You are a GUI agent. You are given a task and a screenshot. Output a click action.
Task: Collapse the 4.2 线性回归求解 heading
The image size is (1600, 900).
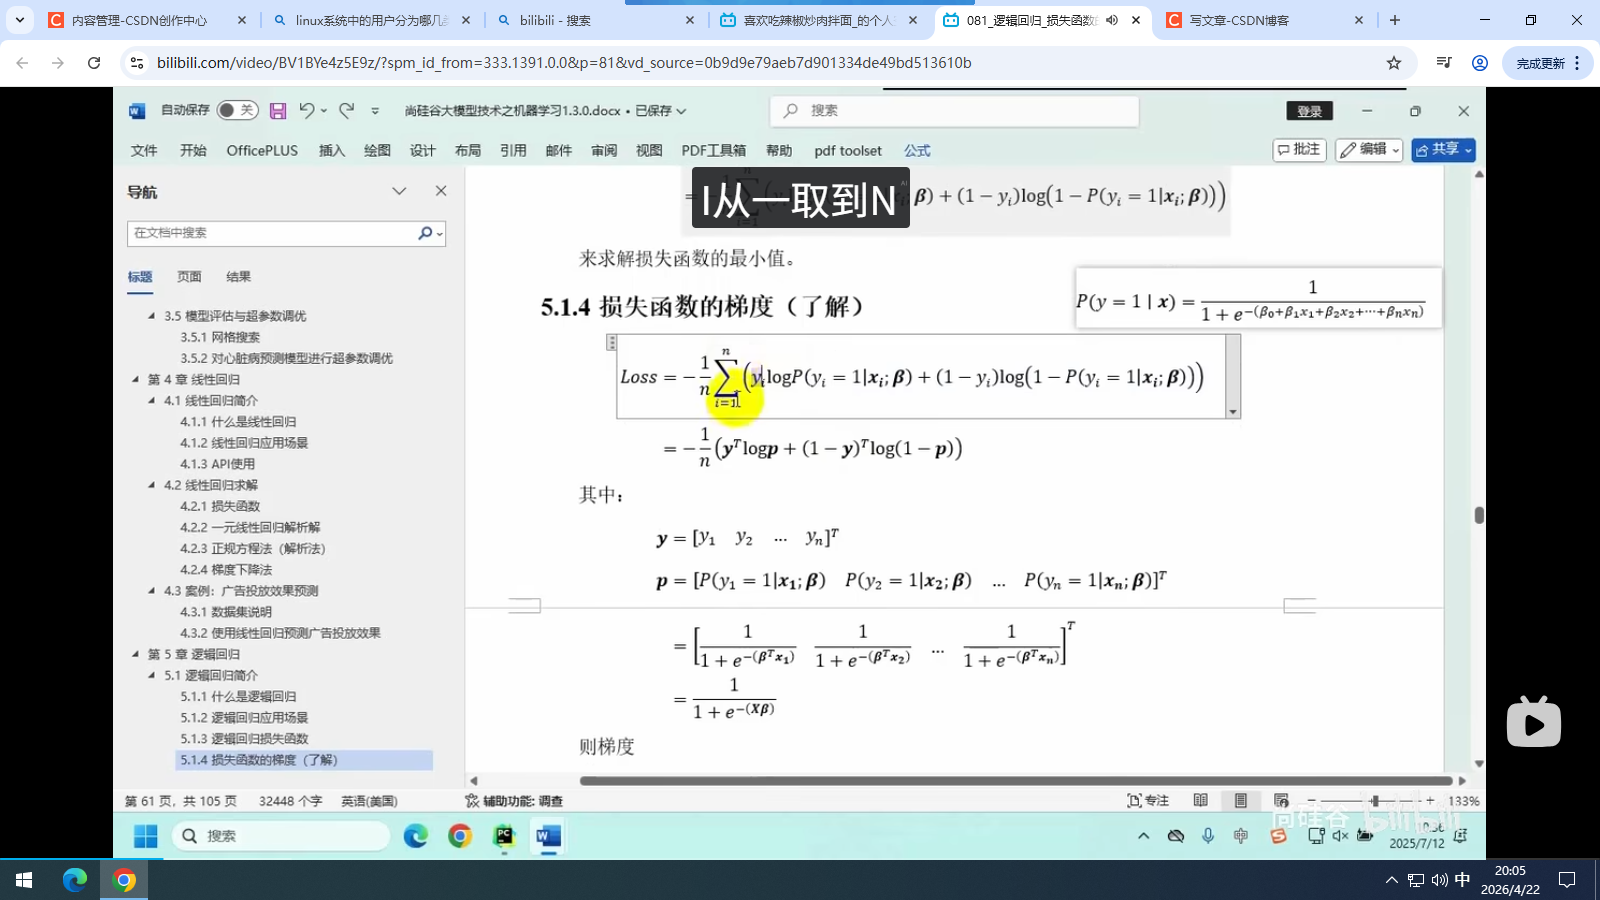pos(152,485)
